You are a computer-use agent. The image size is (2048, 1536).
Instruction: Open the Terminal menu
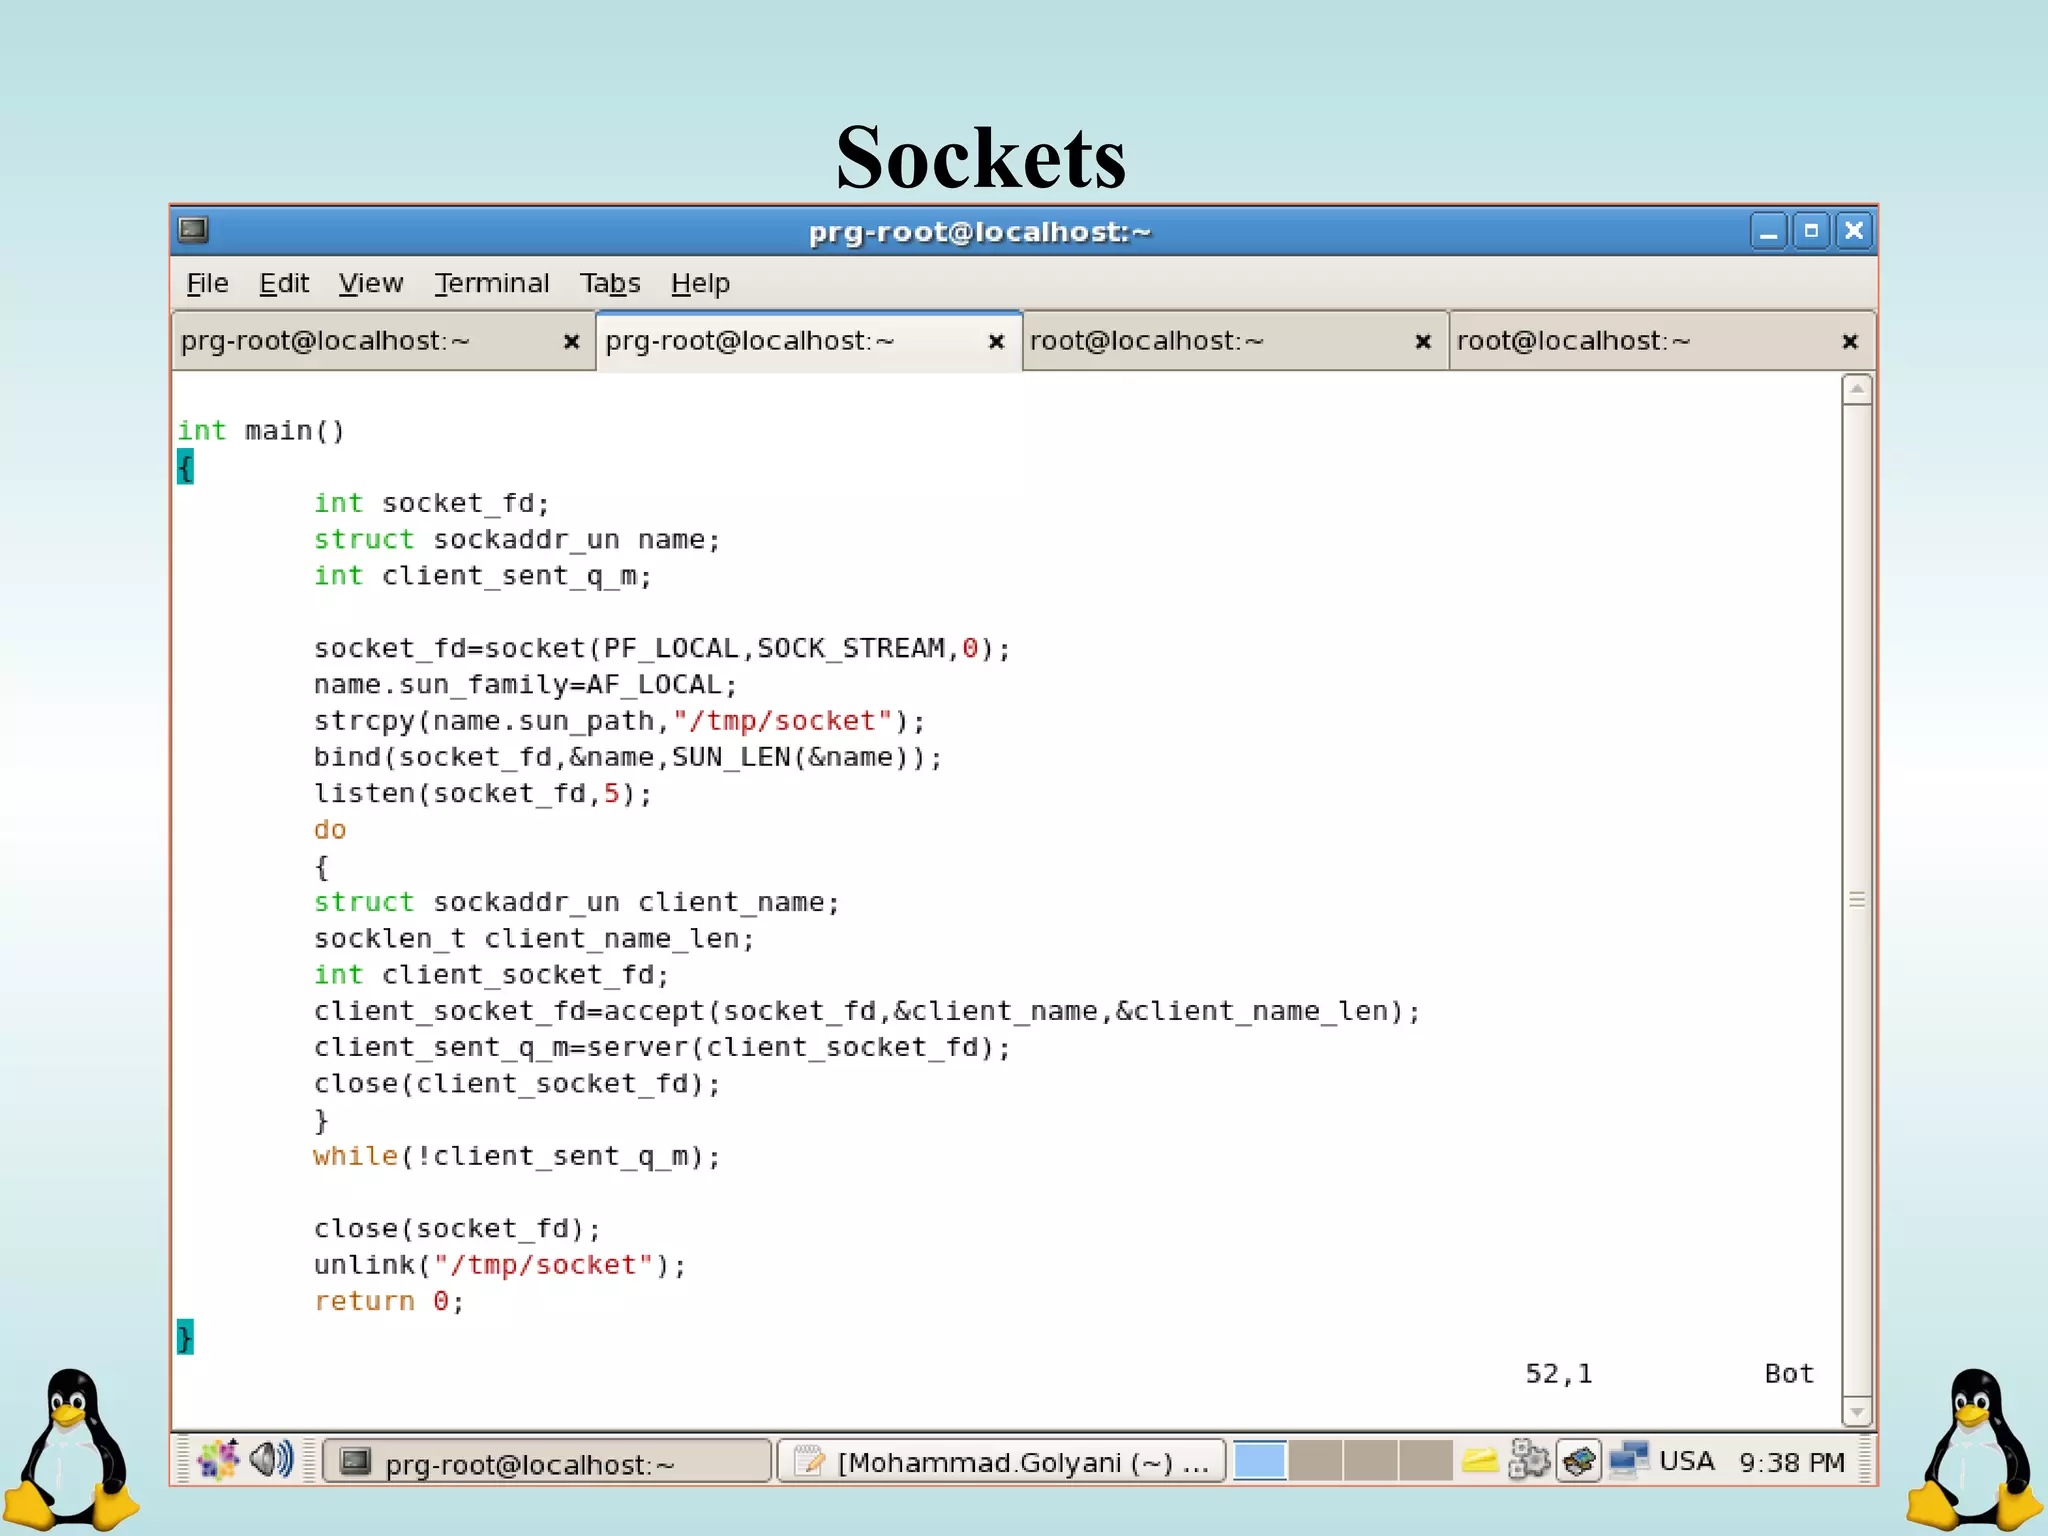coord(492,284)
